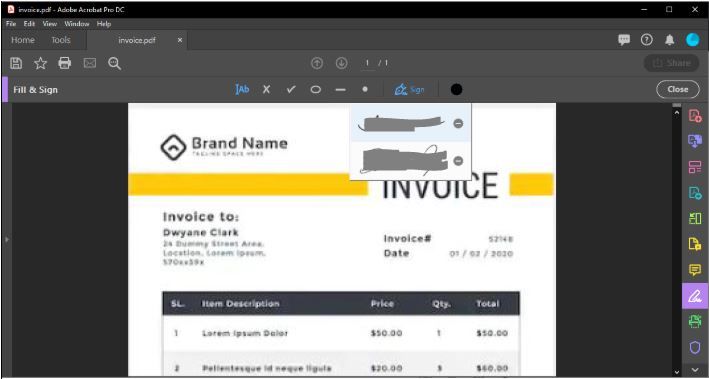Open Edit PDF tool in right sidebar
Viewport: 709px width, 379px height.
695,193
